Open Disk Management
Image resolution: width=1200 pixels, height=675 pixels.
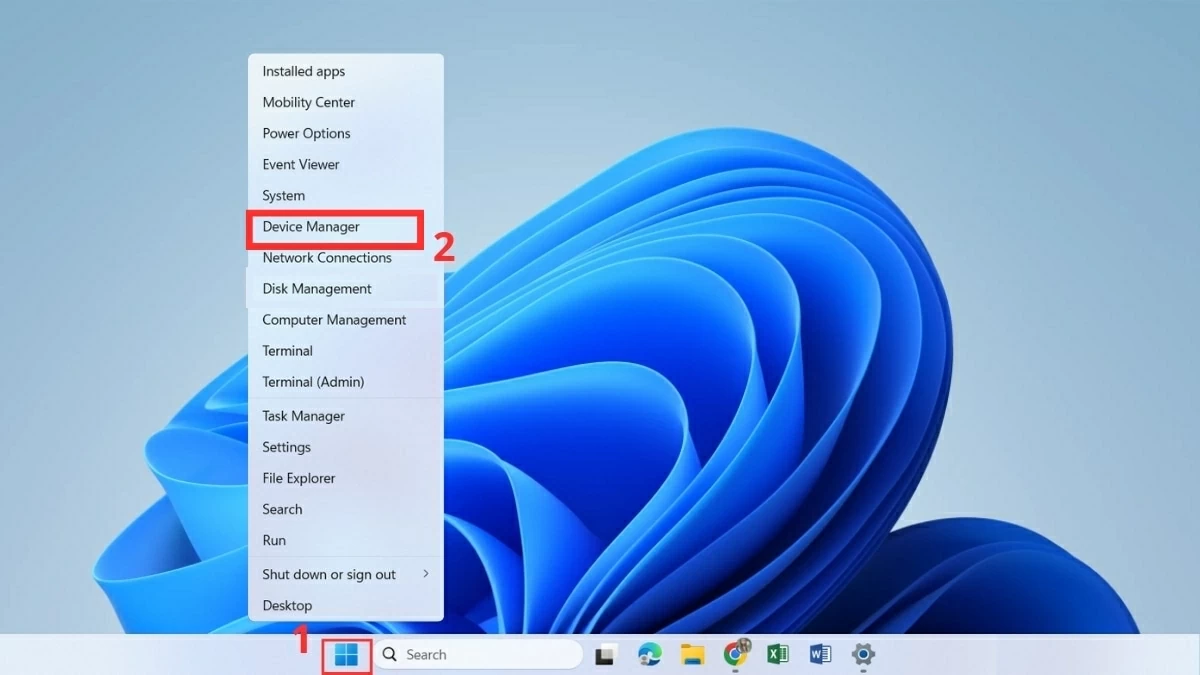[316, 288]
